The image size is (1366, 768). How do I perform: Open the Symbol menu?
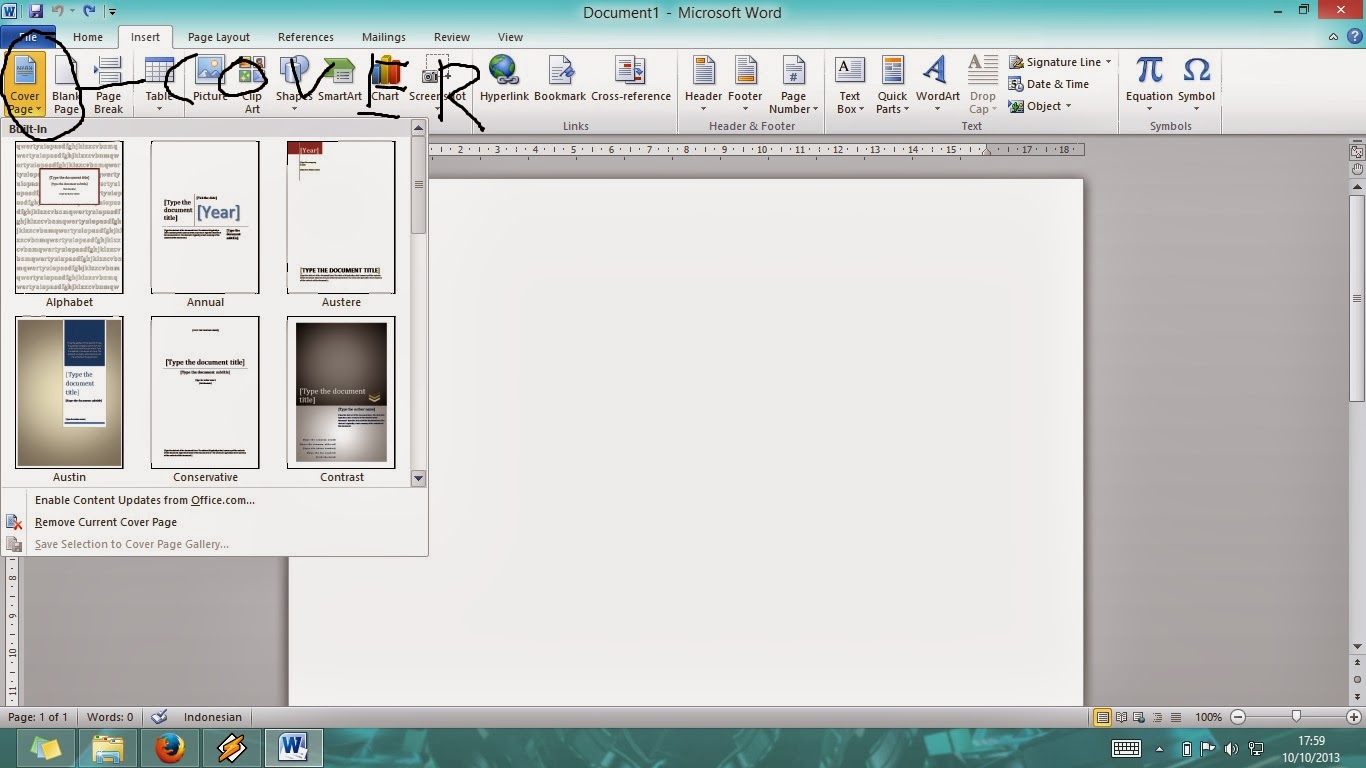click(1196, 85)
